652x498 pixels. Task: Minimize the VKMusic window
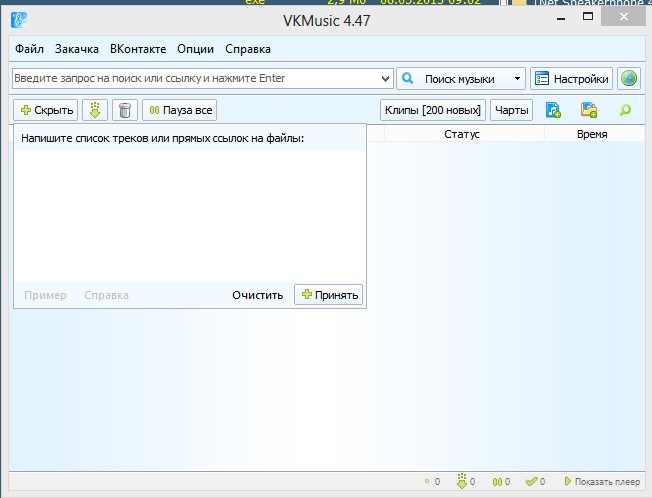point(561,18)
